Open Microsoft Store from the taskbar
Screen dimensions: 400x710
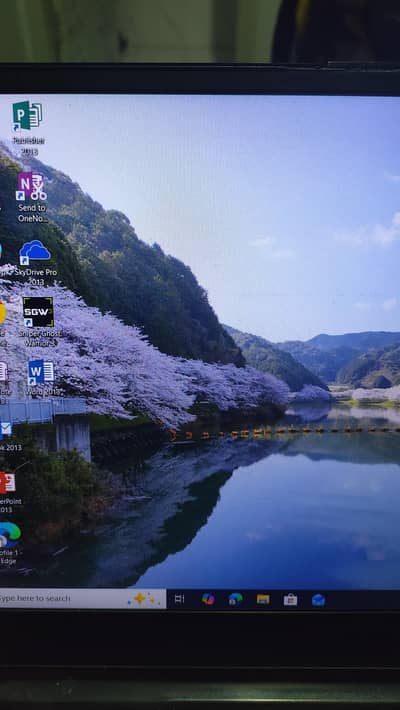pyautogui.click(x=290, y=600)
